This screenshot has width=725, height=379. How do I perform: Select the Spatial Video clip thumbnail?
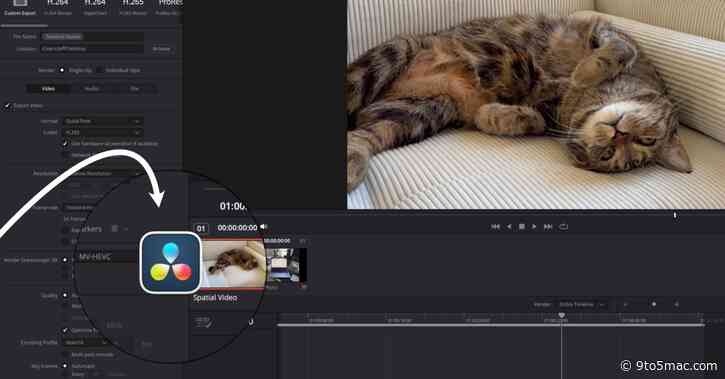pos(233,264)
